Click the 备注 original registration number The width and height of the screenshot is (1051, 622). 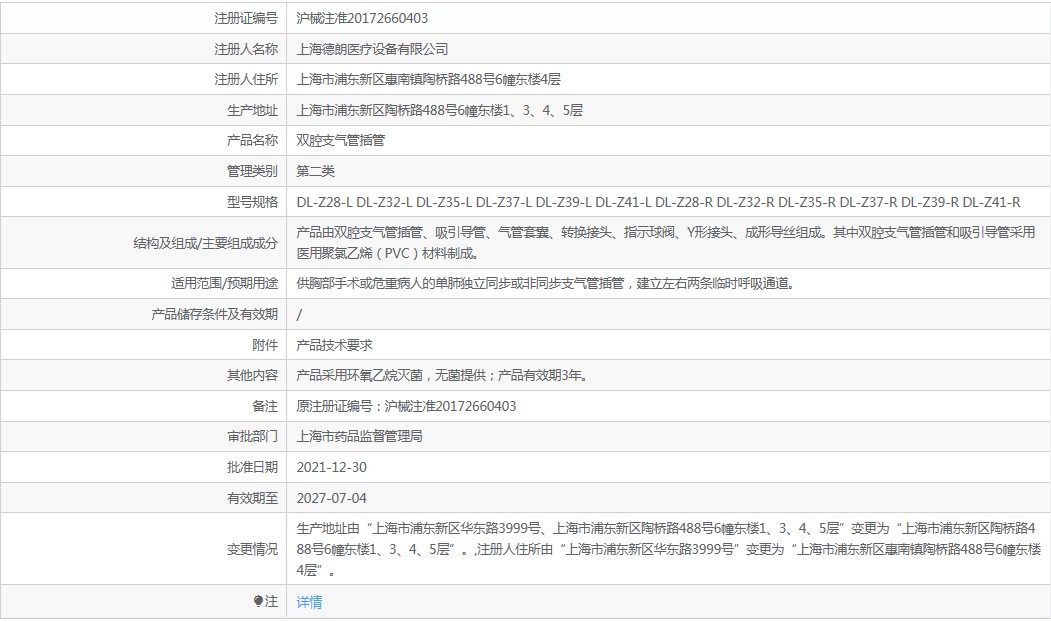pos(406,406)
